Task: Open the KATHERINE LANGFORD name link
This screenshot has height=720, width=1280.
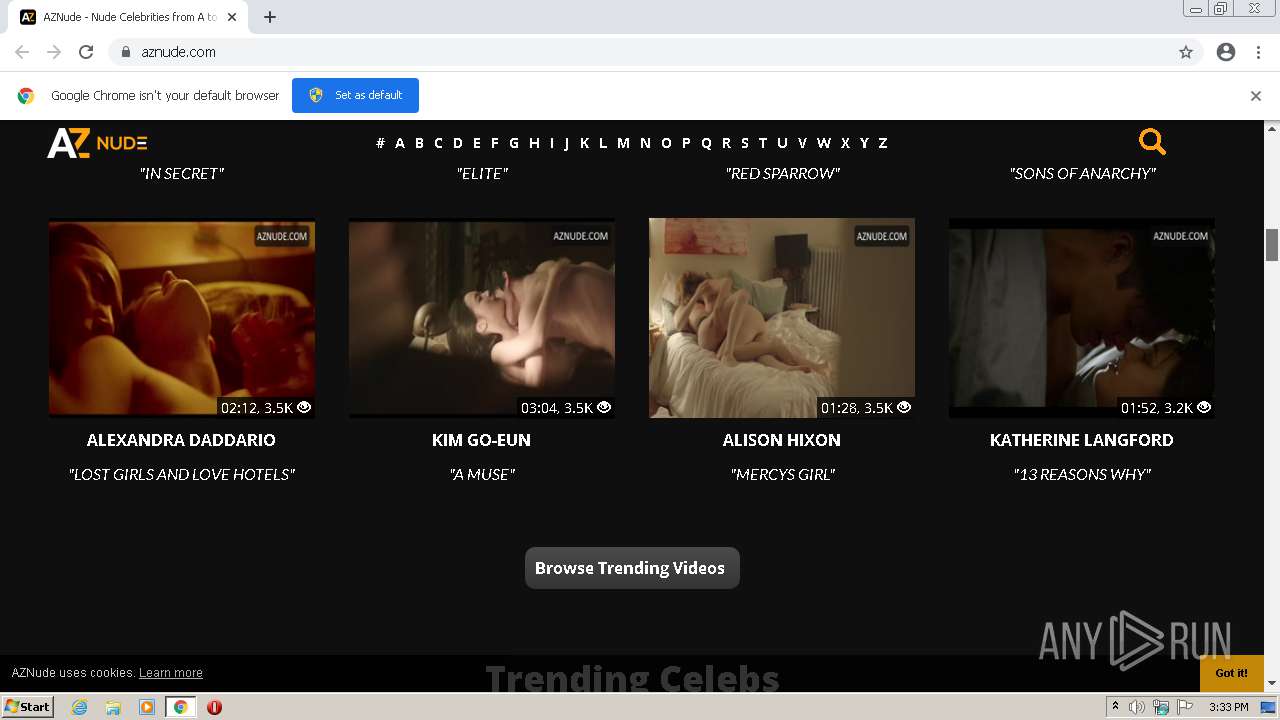Action: coord(1082,440)
